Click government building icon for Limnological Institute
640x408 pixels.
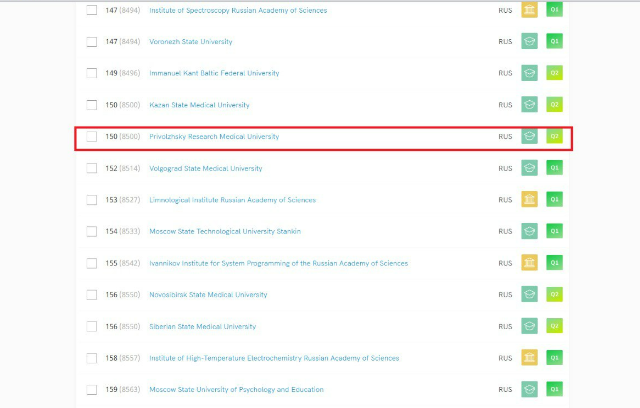pyautogui.click(x=529, y=199)
